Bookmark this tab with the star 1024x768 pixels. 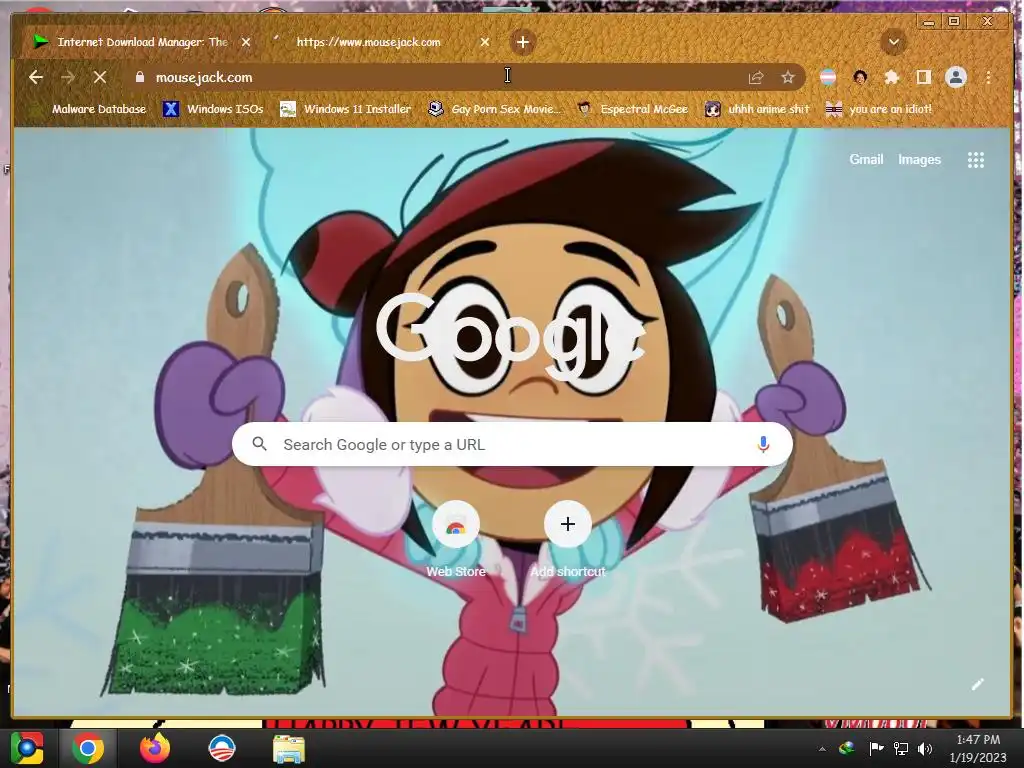788,77
